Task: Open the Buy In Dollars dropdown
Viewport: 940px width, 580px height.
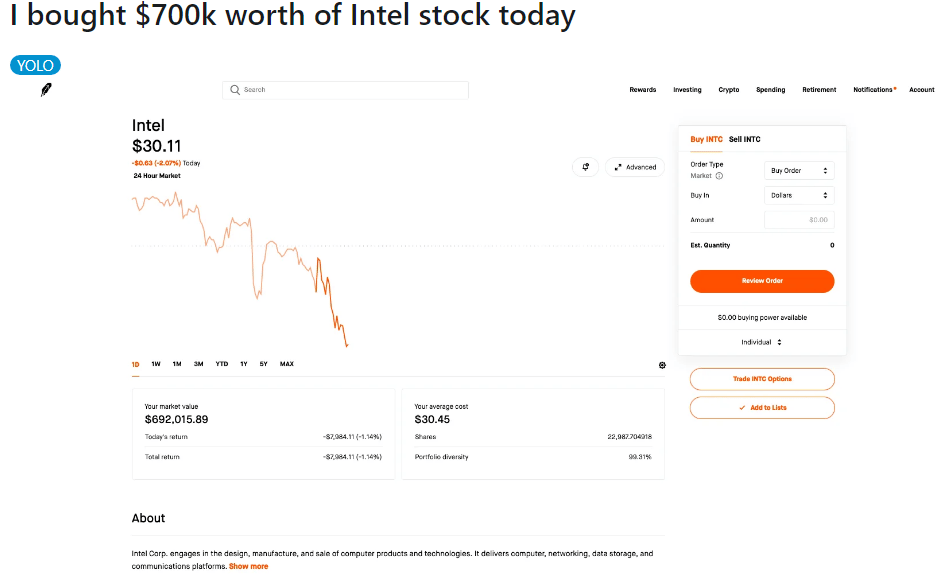Action: pos(798,196)
